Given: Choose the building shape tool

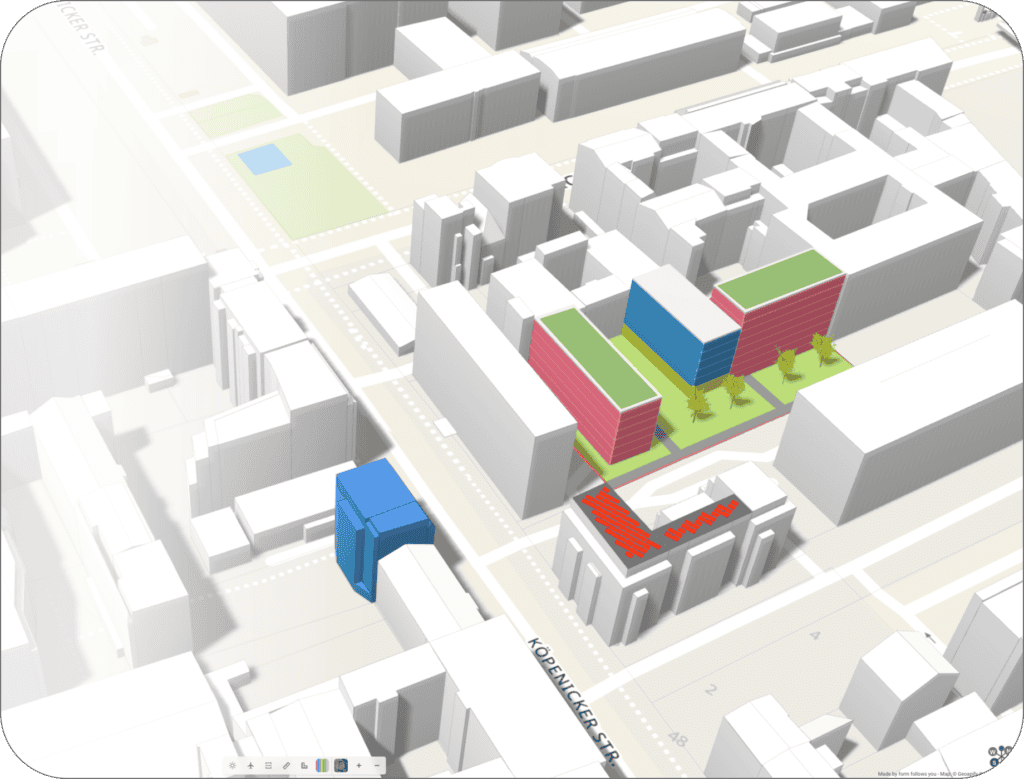Looking at the screenshot, I should coord(304,765).
